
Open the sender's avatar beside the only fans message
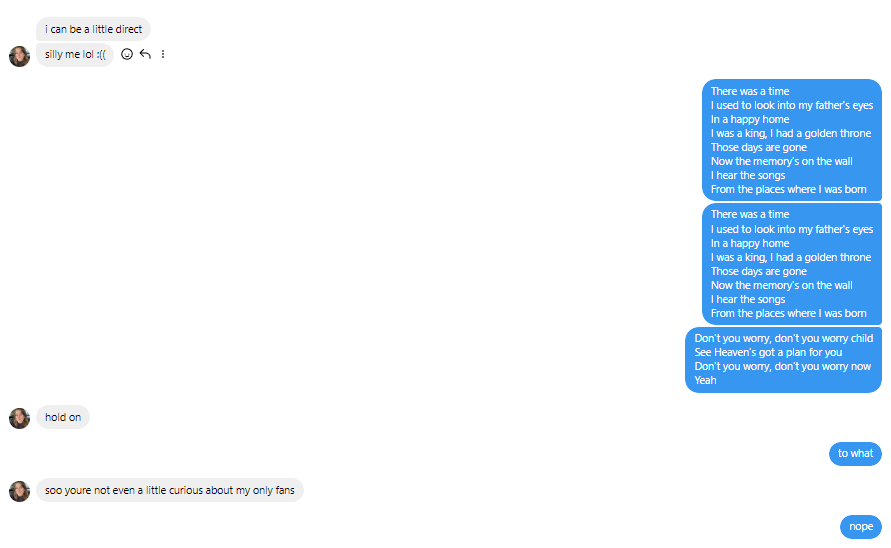point(19,491)
